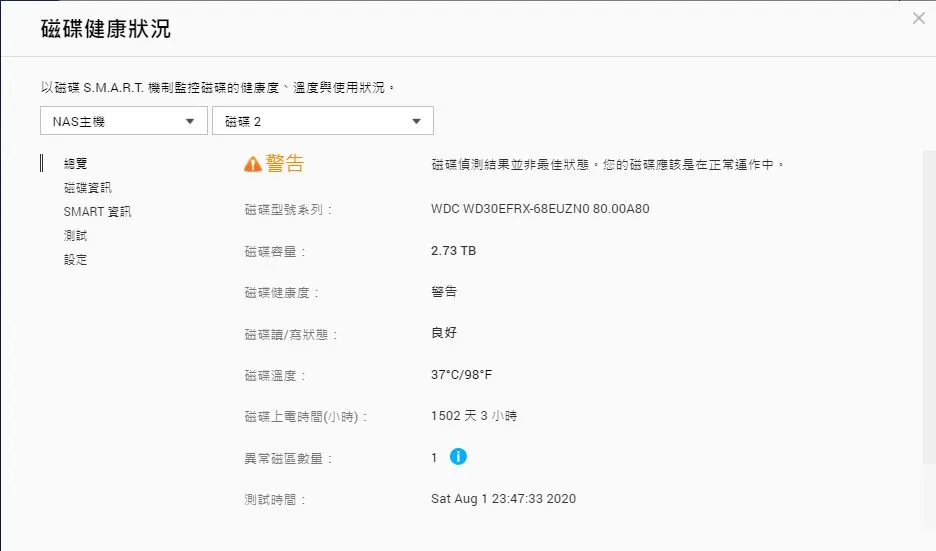Click the S.M.A.R.T. description sentence
Screen dimensions: 936x551
tap(218, 88)
